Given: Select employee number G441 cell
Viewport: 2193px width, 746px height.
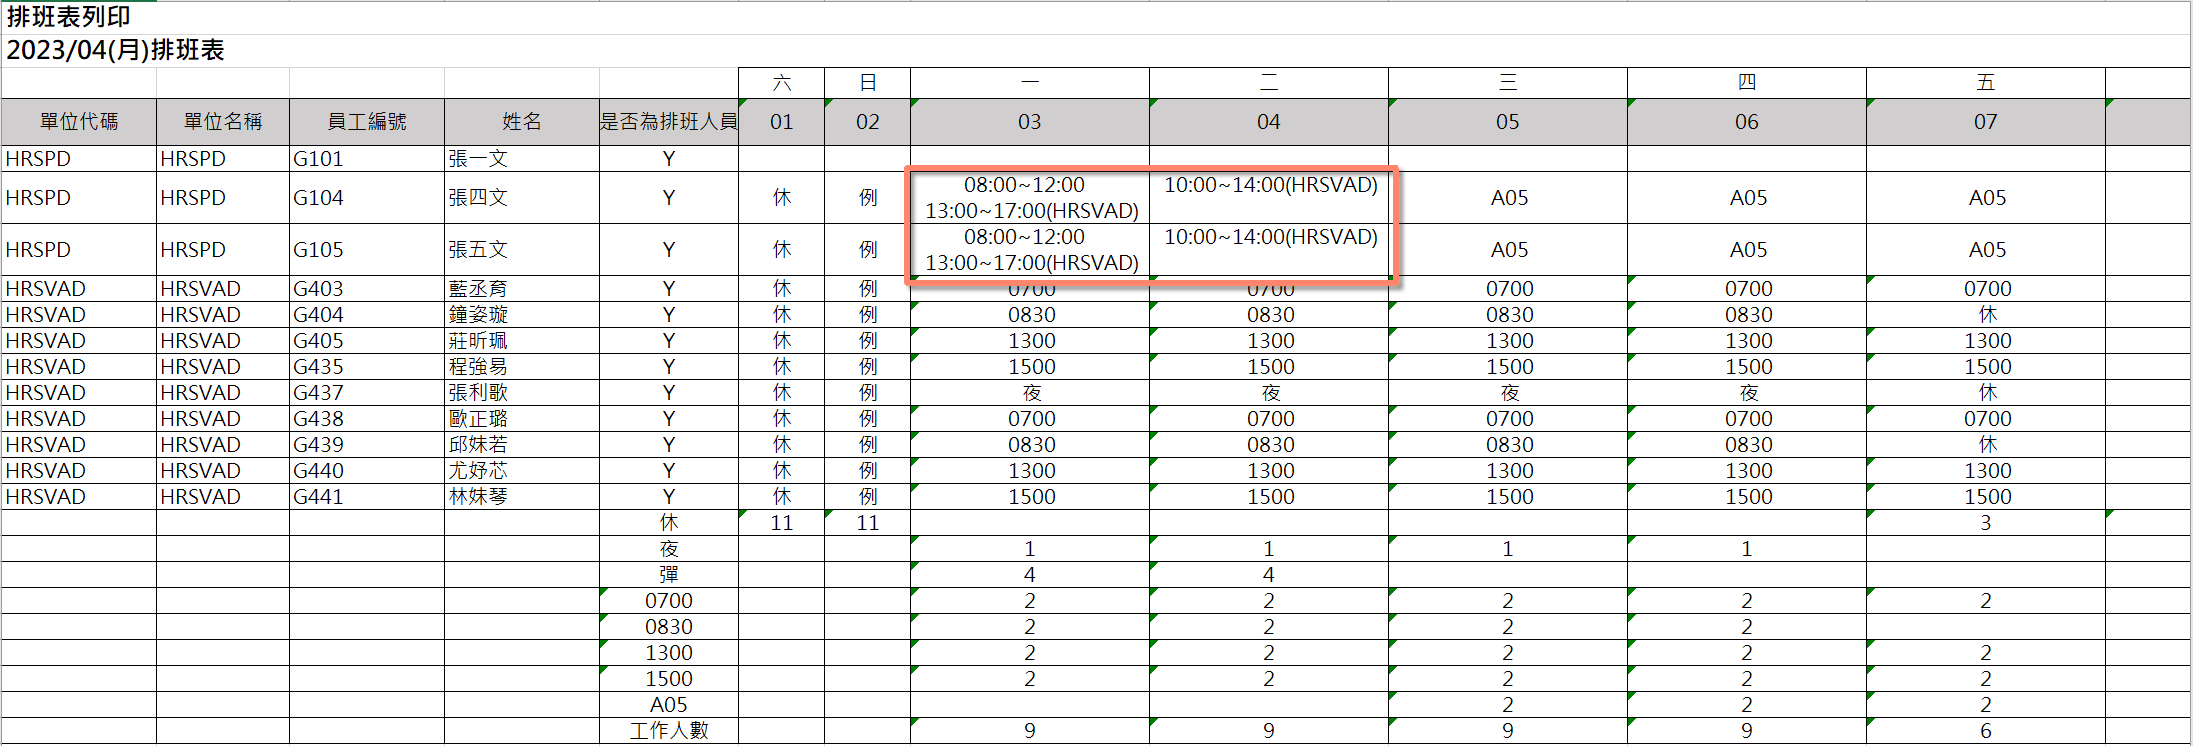Looking at the screenshot, I should coord(318,497).
